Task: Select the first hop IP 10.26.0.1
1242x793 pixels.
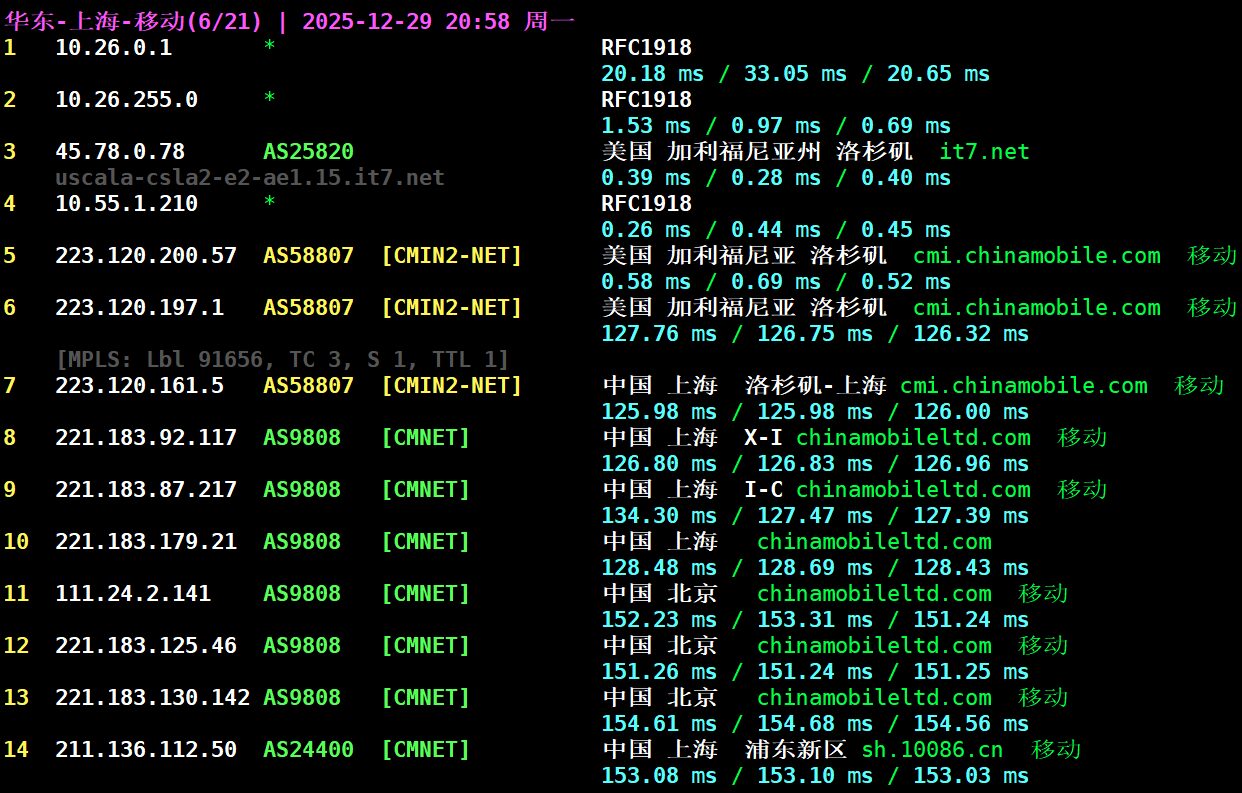Action: coord(113,47)
